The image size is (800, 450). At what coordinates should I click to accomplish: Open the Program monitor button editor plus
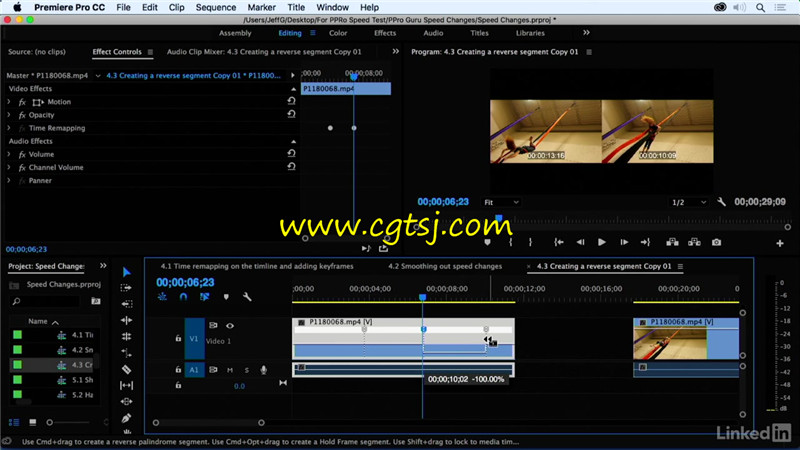click(x=780, y=243)
